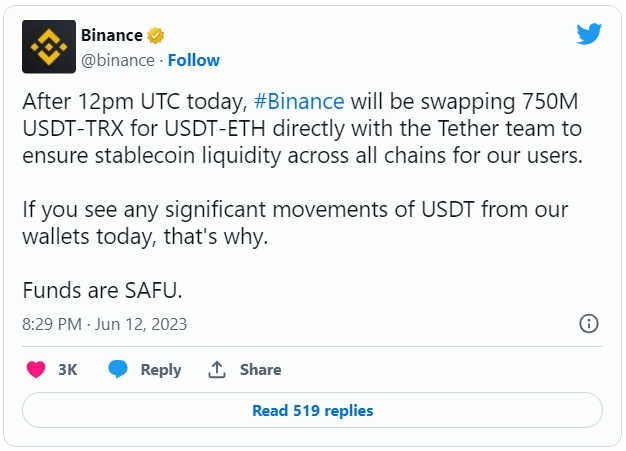Image resolution: width=626 pixels, height=451 pixels.
Task: Follow the Binance account
Action: tap(194, 61)
